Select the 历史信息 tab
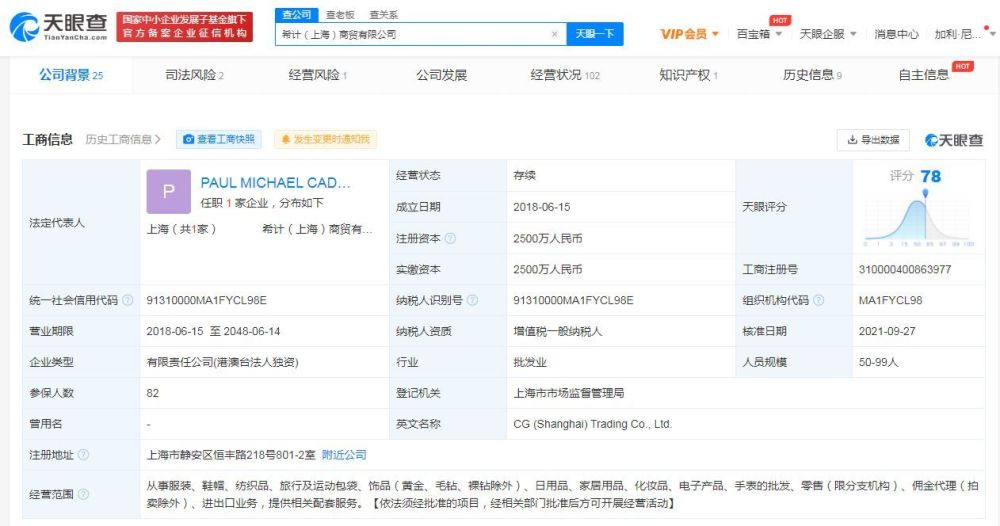 click(x=812, y=75)
